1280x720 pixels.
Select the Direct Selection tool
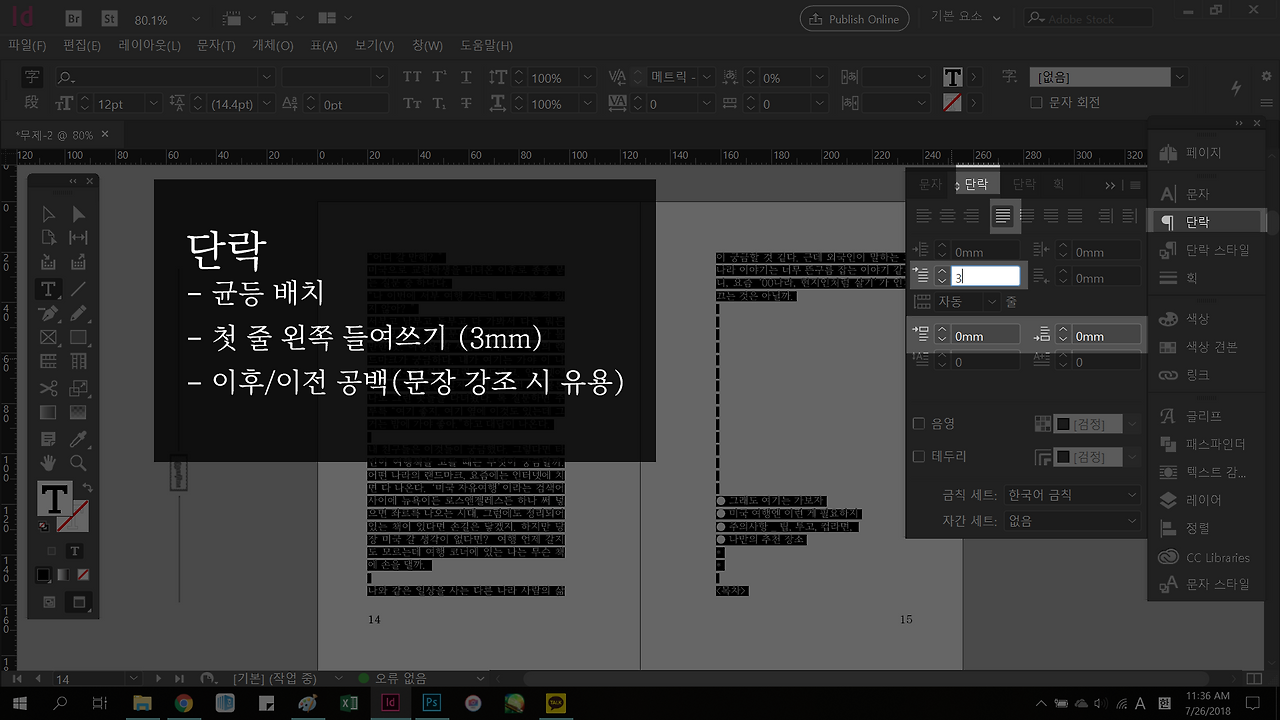[x=78, y=214]
